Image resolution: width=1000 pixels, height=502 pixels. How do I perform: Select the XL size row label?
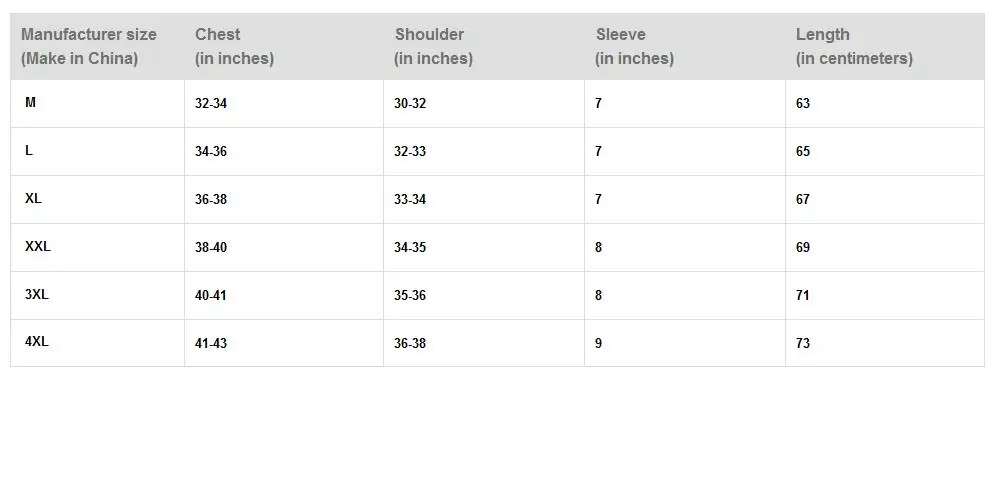[x=34, y=199]
